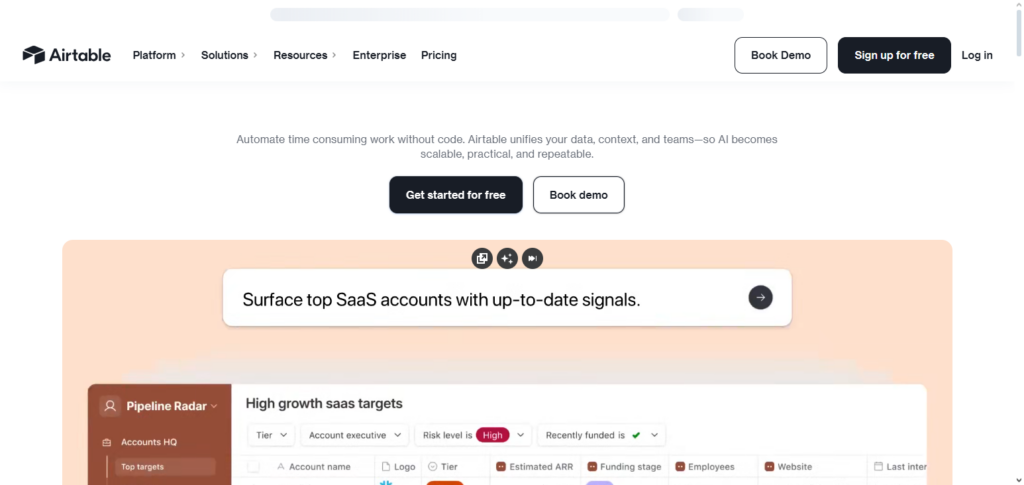1024x485 pixels.
Task: Open the Platform menu
Action: (159, 55)
